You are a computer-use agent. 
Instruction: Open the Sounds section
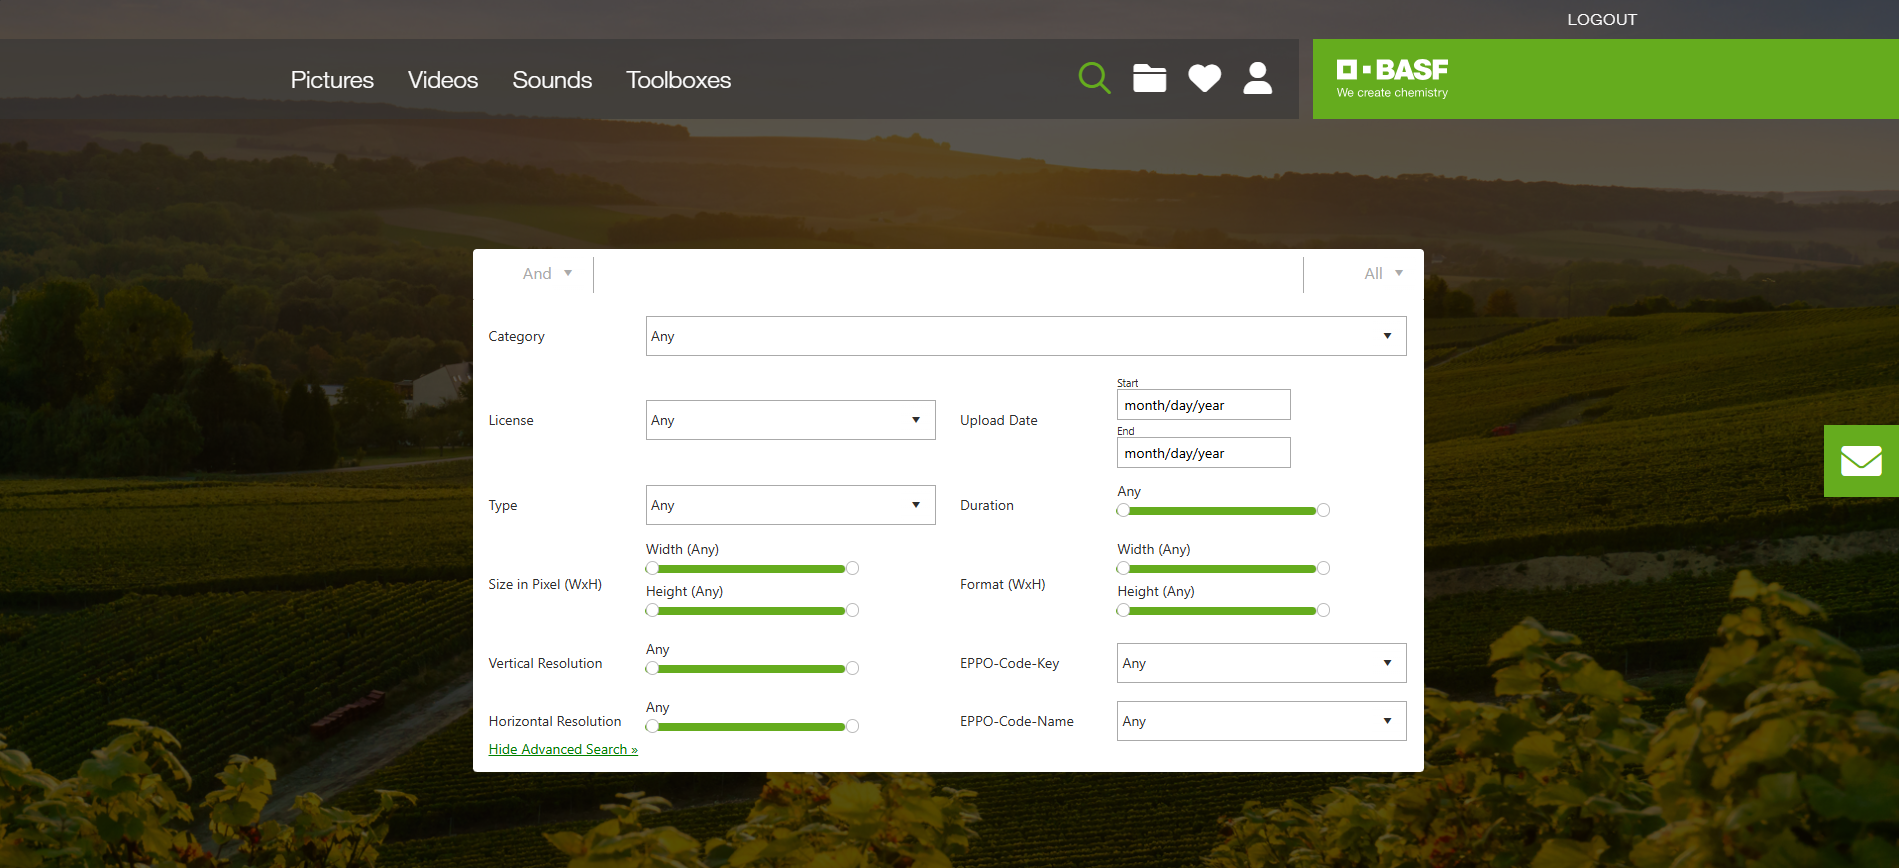552,80
